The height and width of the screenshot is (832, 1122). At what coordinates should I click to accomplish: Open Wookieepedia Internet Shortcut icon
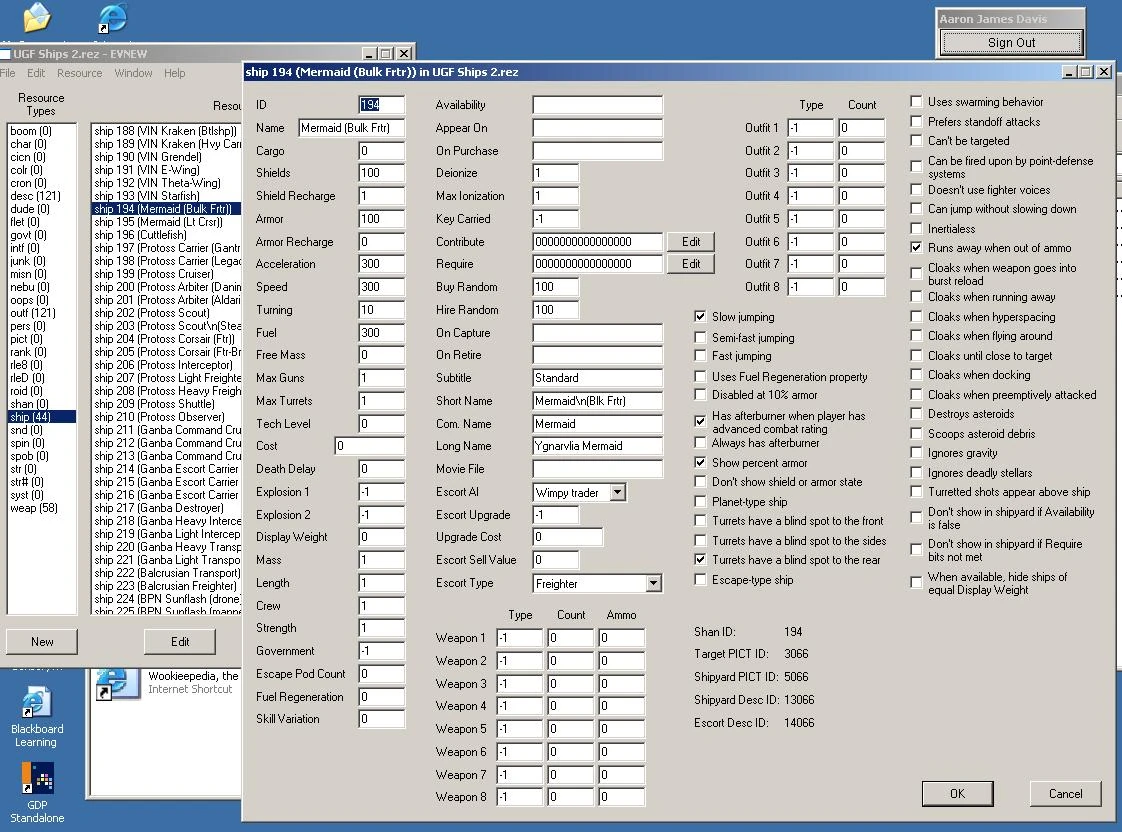117,683
